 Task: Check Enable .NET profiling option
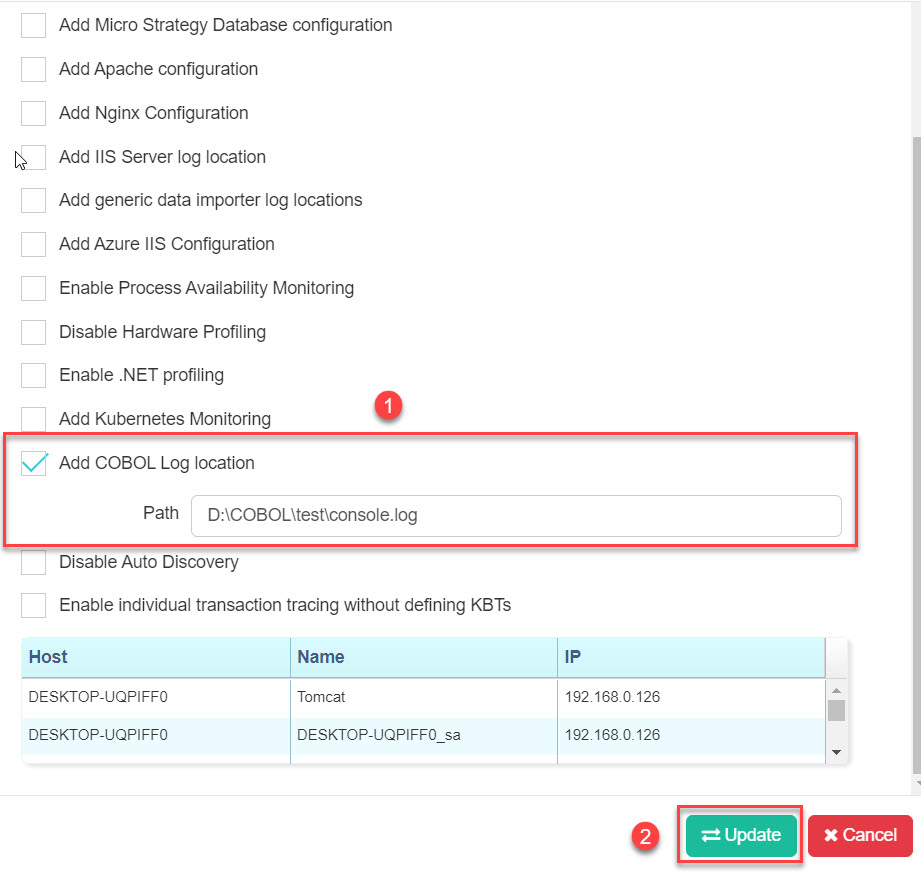[x=33, y=375]
